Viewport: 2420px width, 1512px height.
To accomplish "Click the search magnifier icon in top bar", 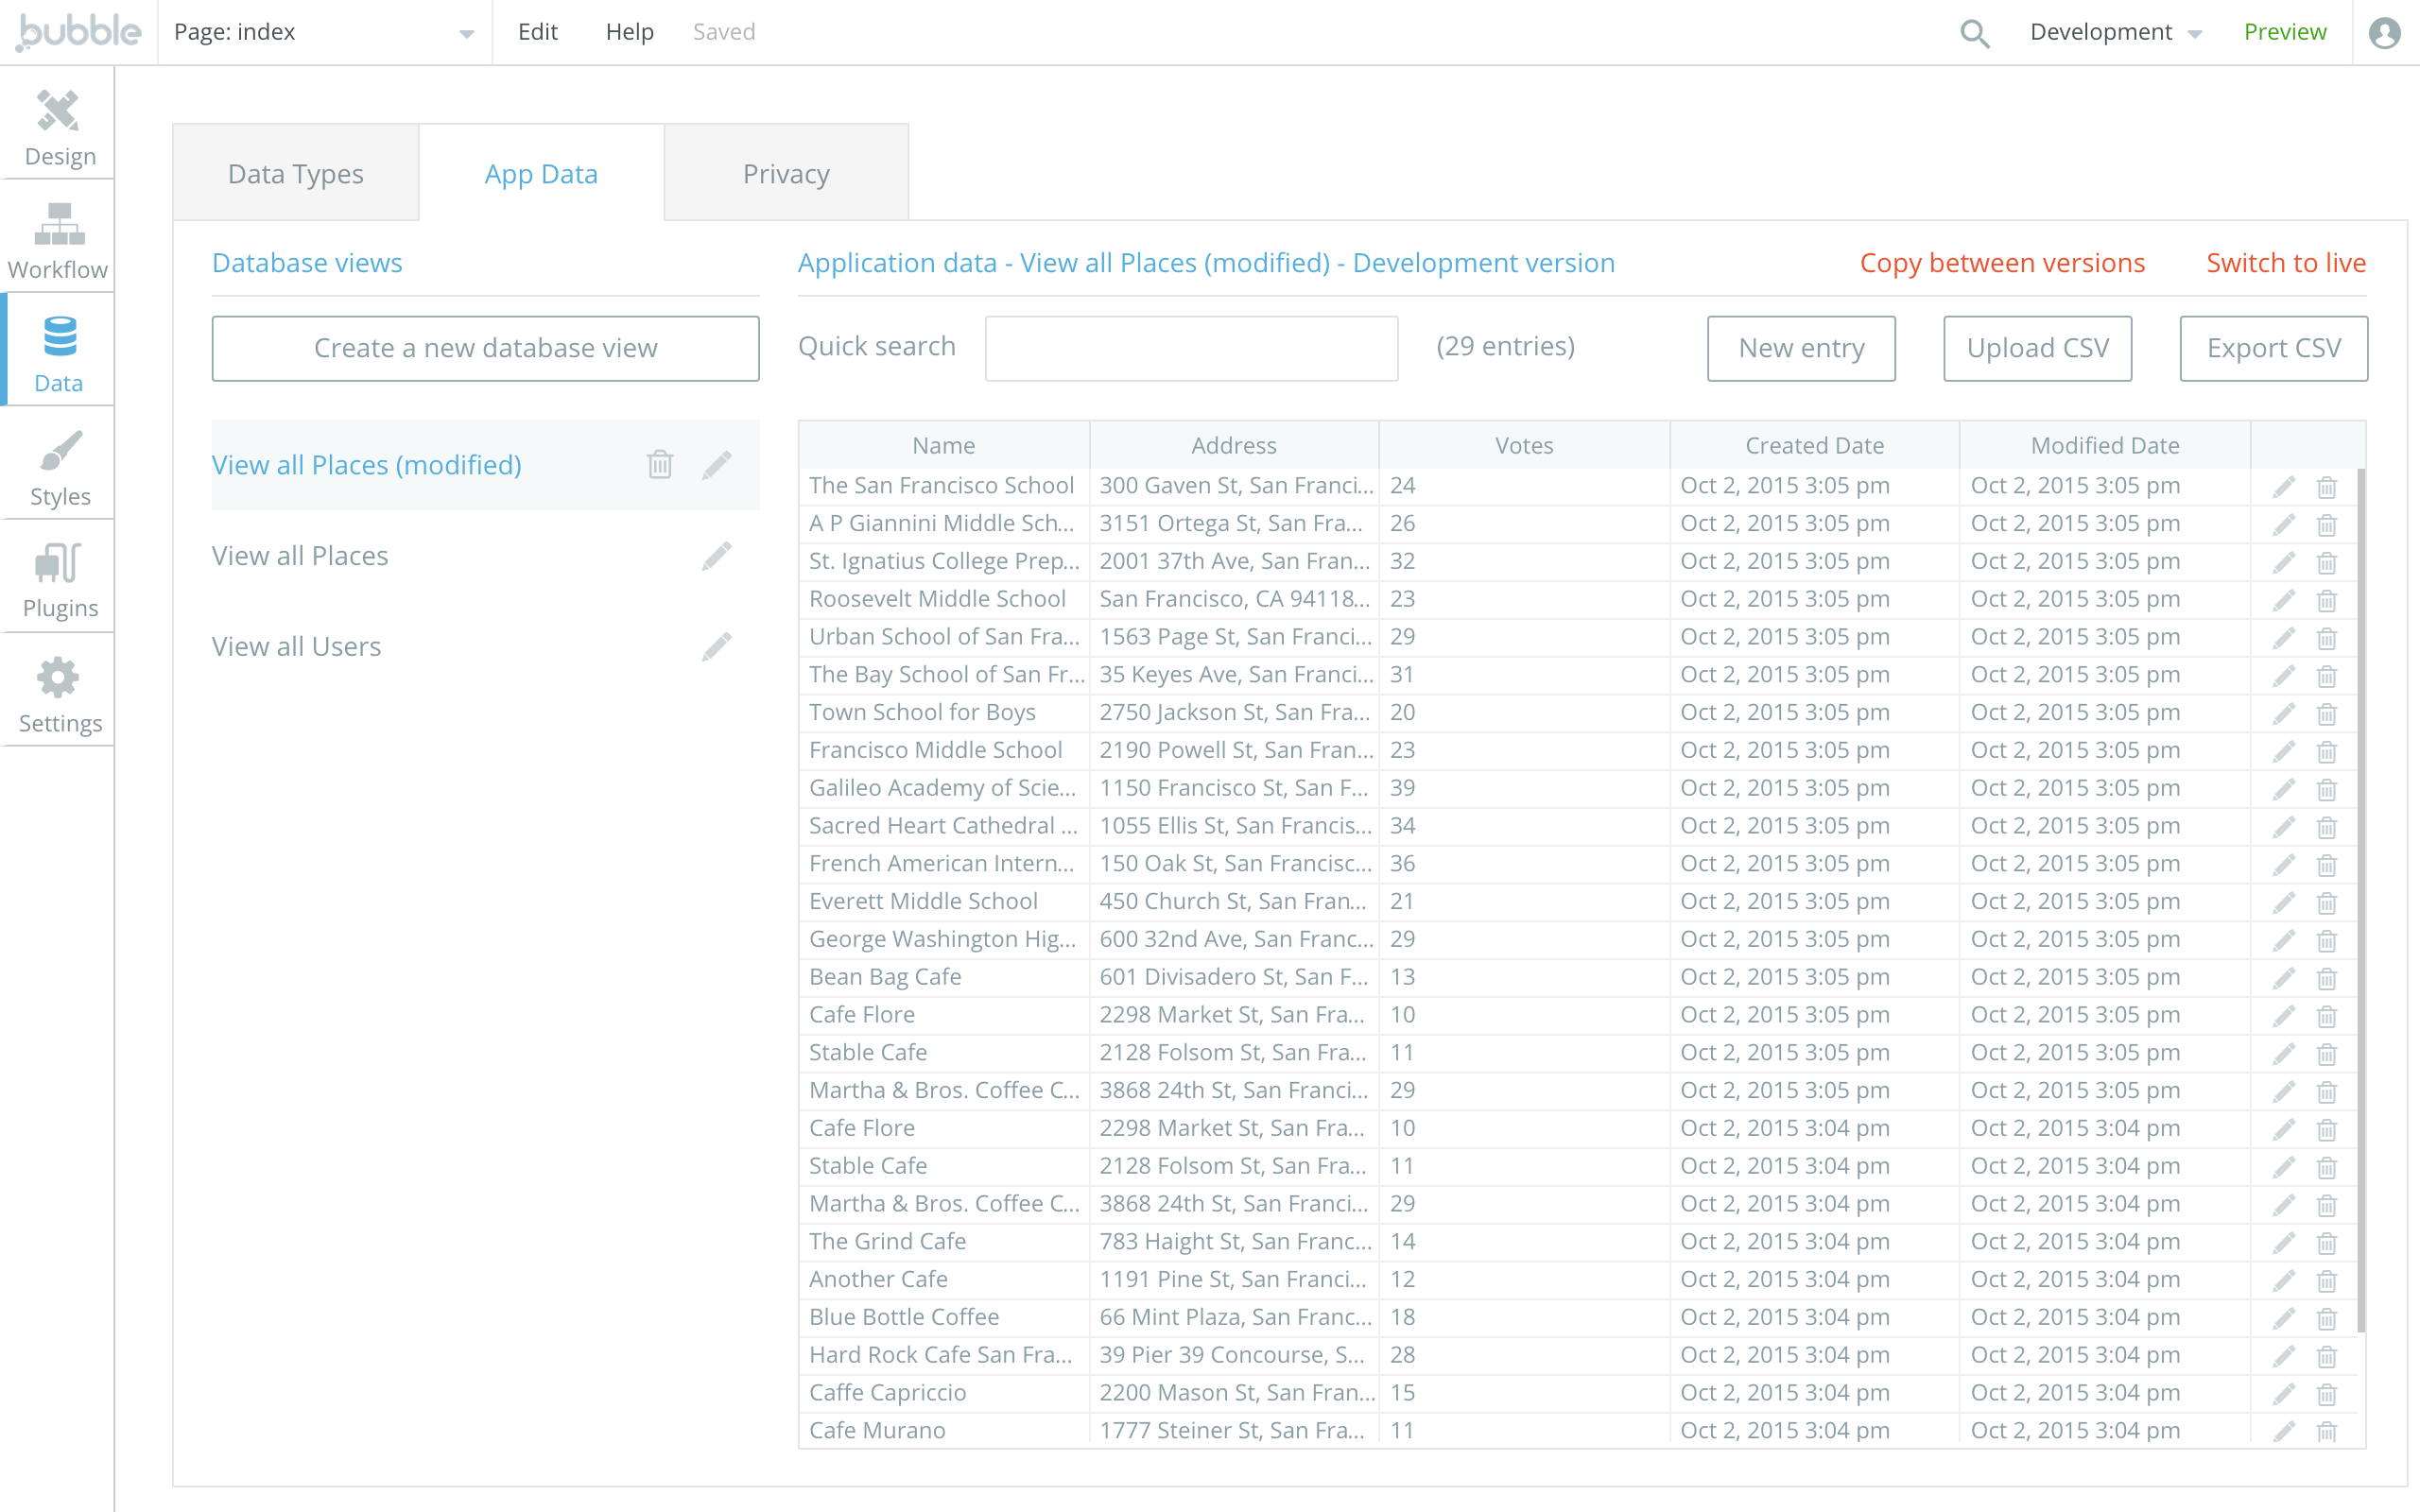I will coord(1974,33).
